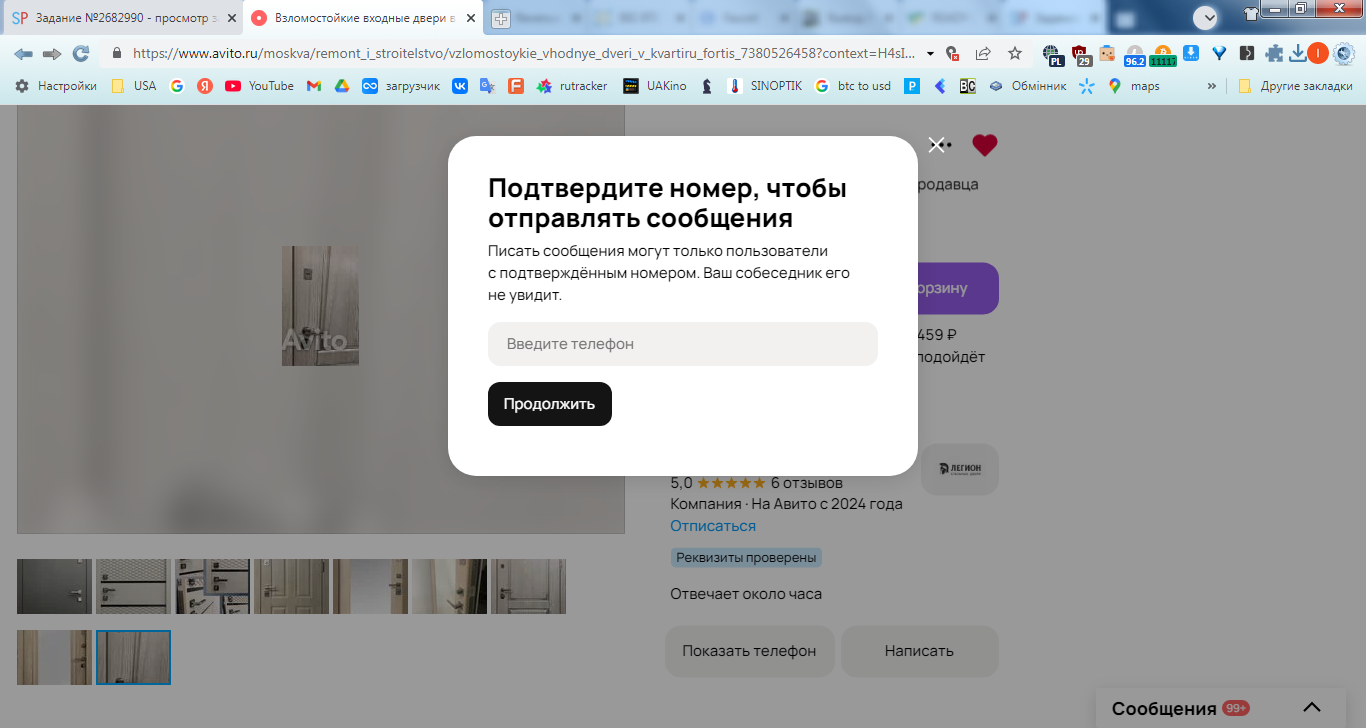
Task: Open the rutracker bookmark
Action: [x=572, y=86]
